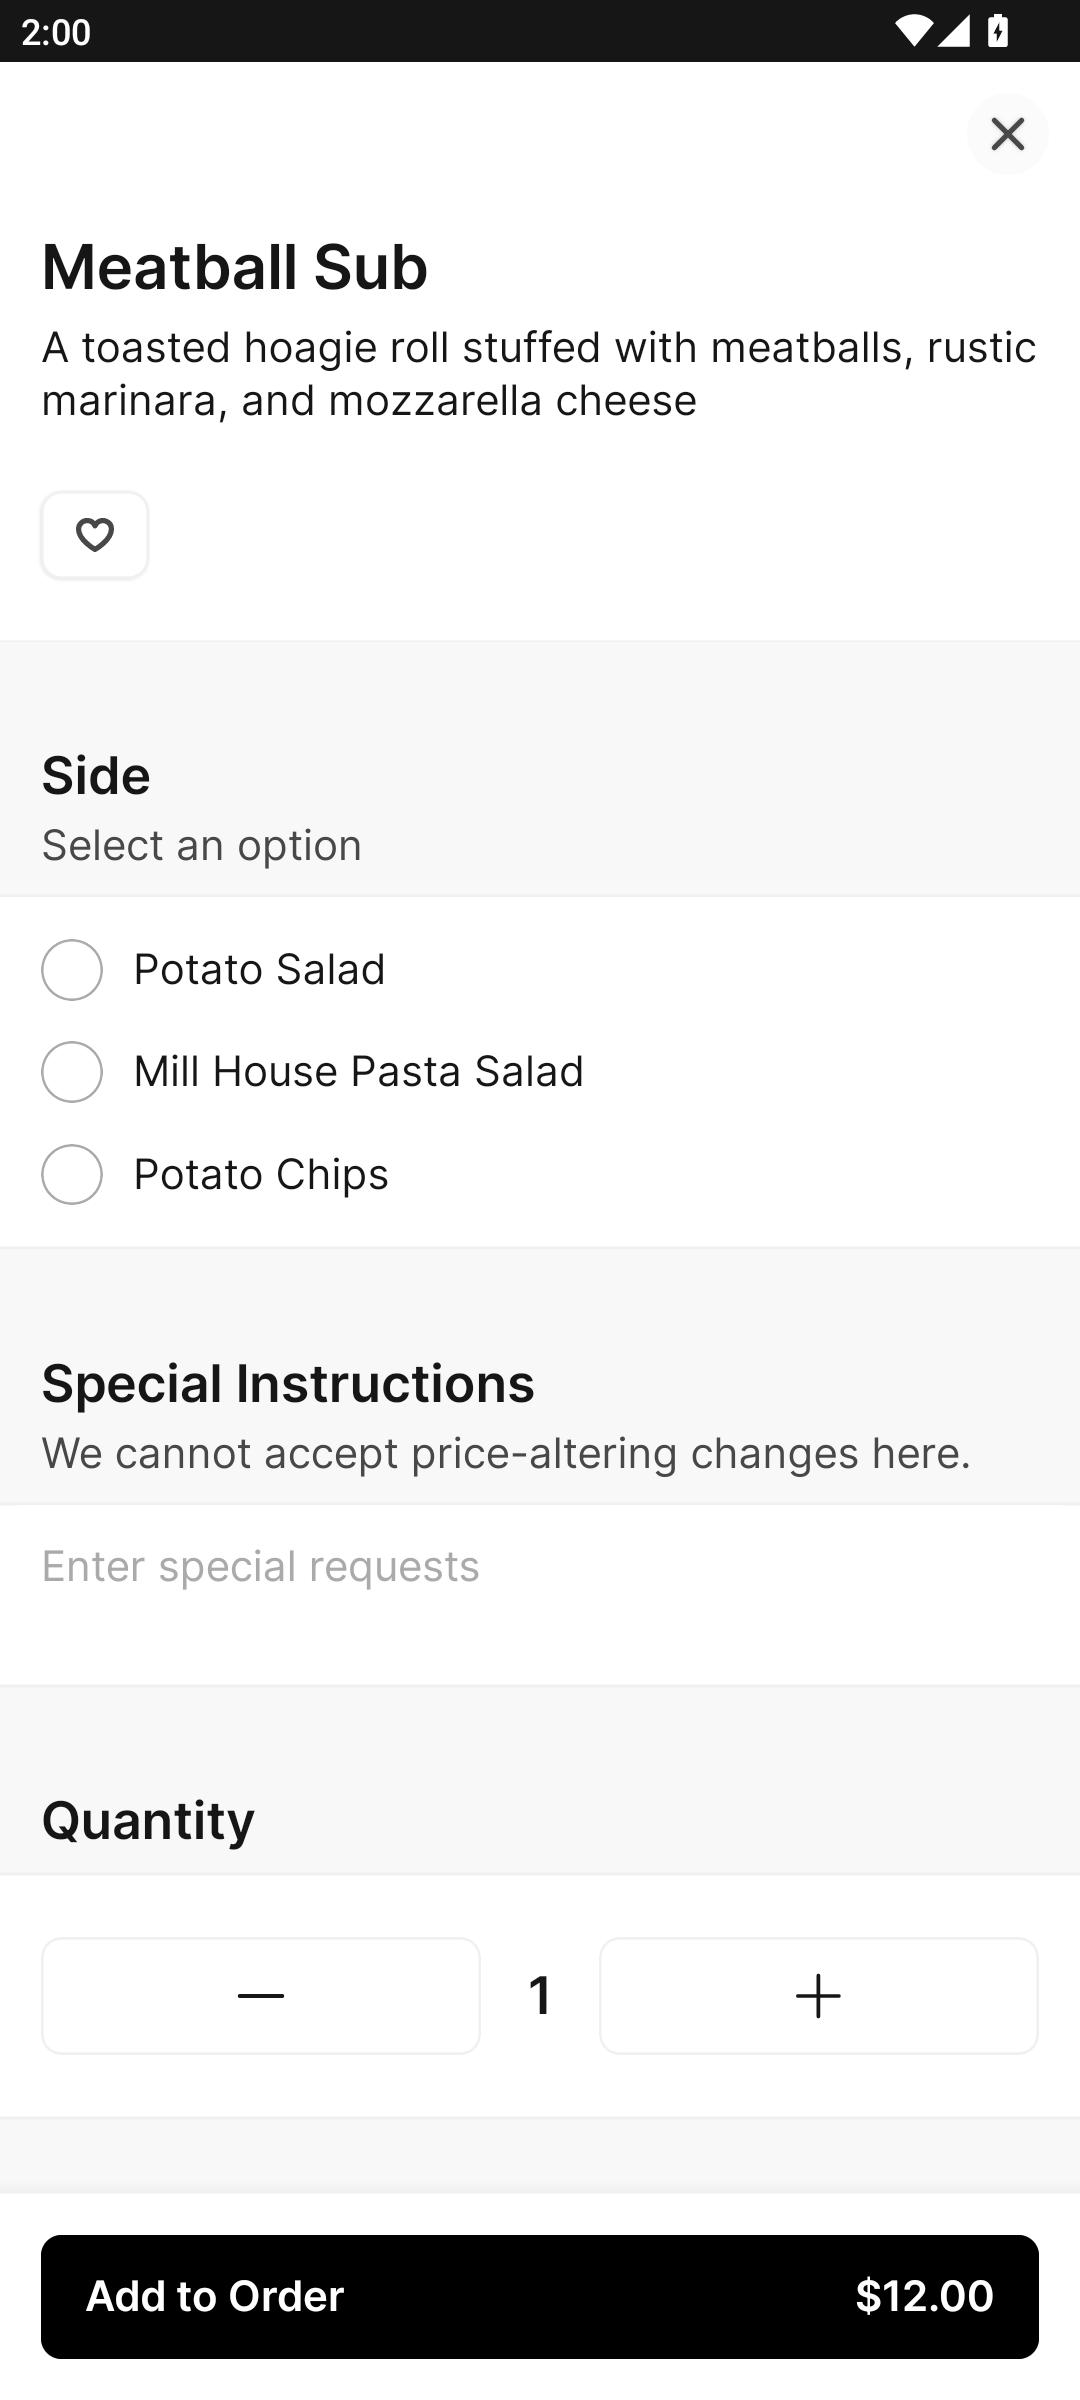Tap the Meatball Sub title heading
The height and width of the screenshot is (2400, 1080).
coord(235,267)
